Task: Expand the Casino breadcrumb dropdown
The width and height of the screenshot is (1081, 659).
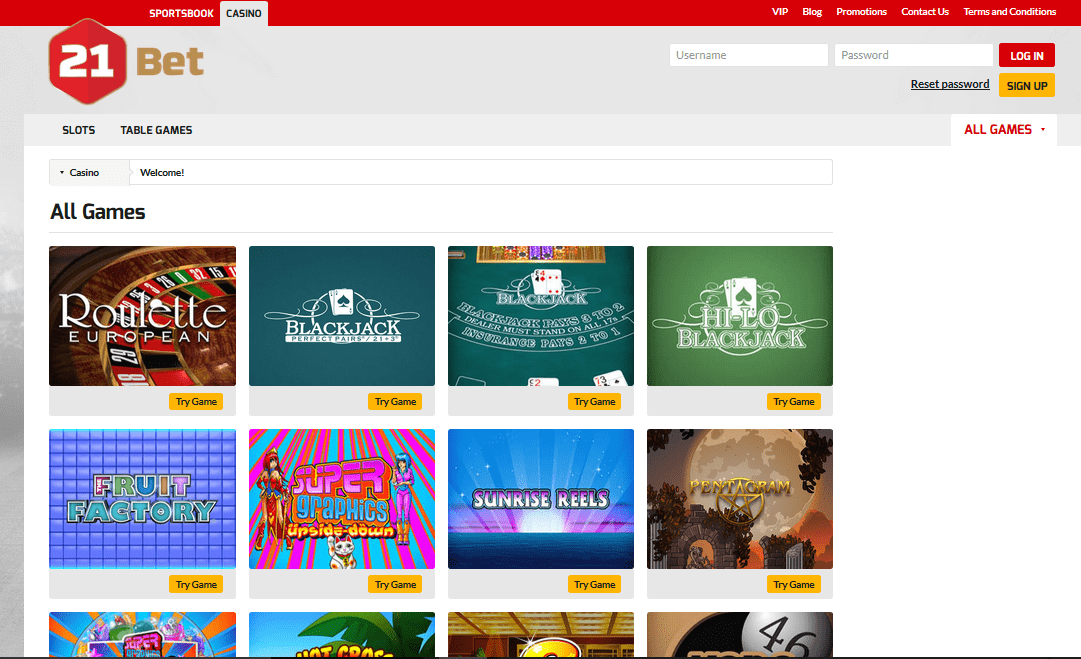Action: 89,172
